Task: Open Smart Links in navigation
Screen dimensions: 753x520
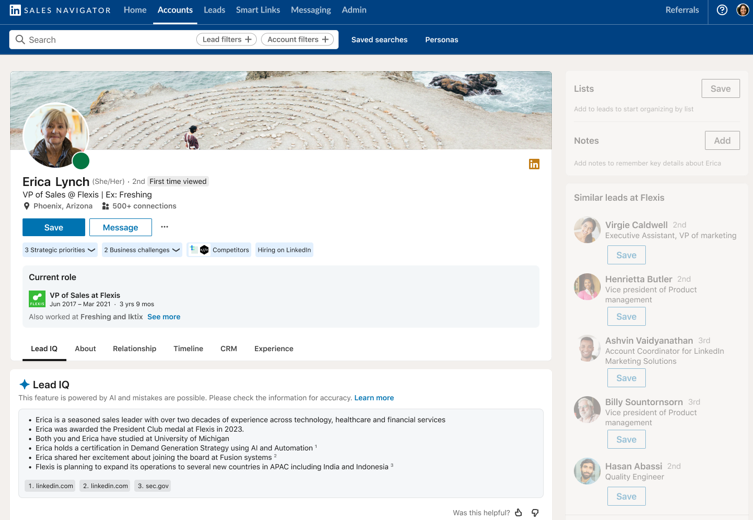Action: (258, 10)
